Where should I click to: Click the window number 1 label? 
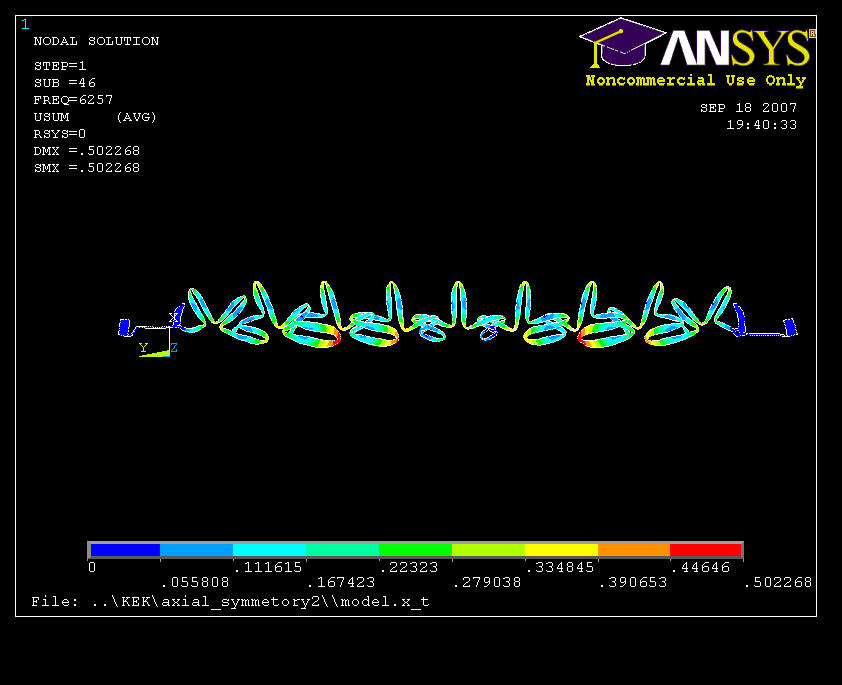(25, 24)
